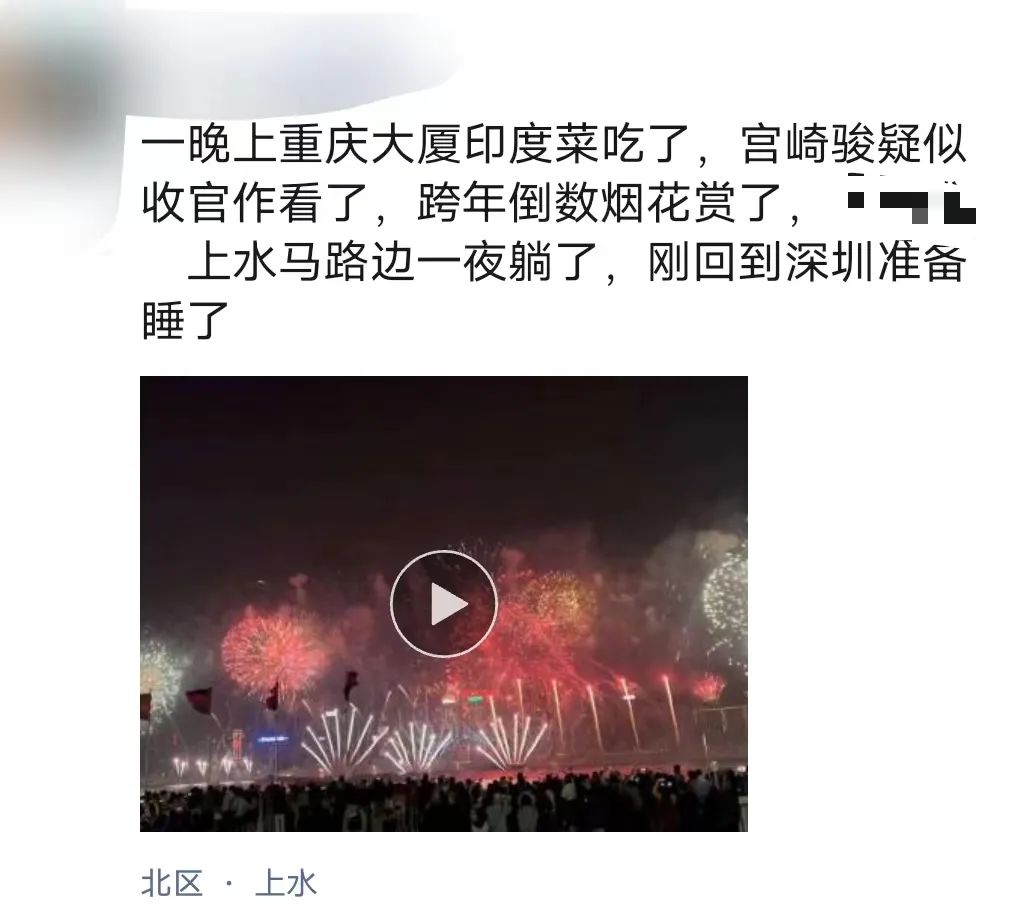Click the final word 睡了 of the post
The width and height of the screenshot is (1036, 924).
[x=185, y=321]
